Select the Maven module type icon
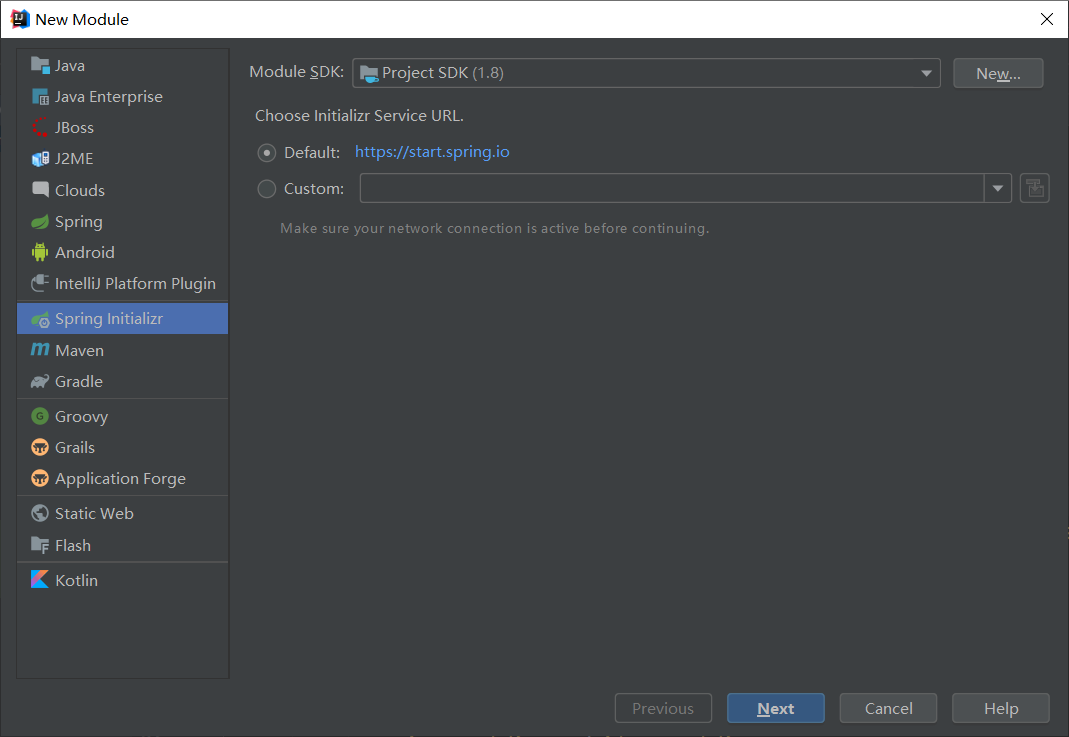 (41, 350)
